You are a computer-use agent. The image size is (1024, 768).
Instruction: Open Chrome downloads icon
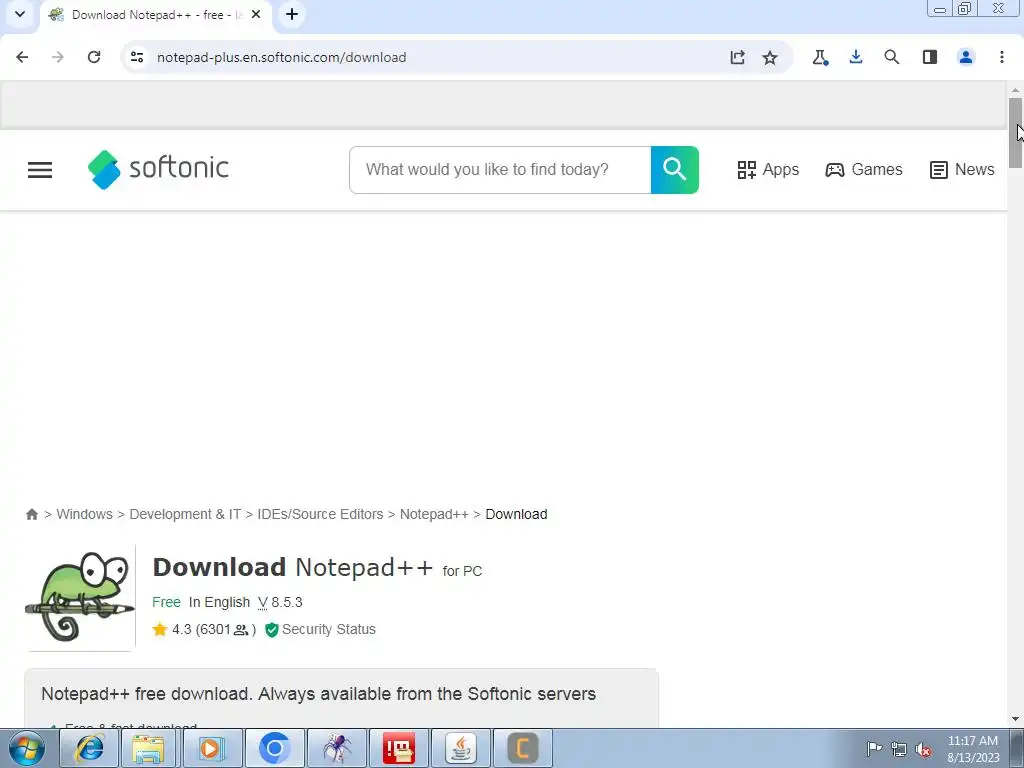click(x=856, y=57)
